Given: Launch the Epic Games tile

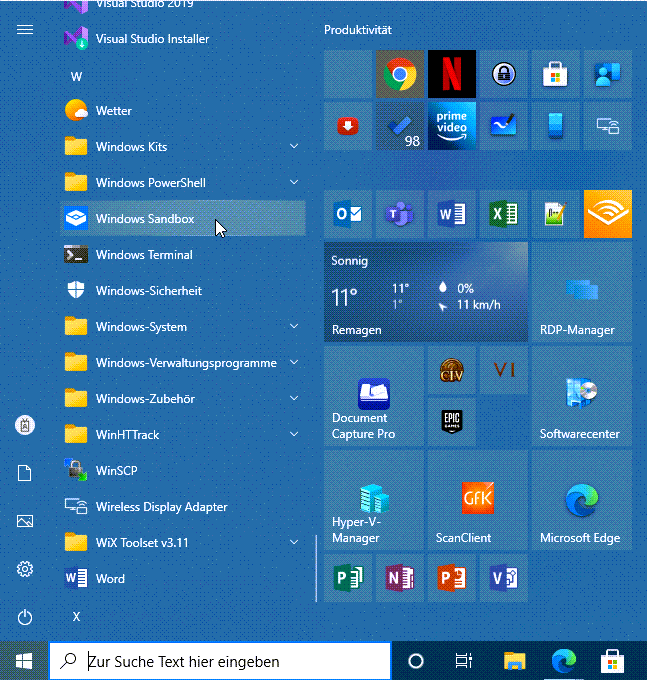Looking at the screenshot, I should click(x=452, y=422).
